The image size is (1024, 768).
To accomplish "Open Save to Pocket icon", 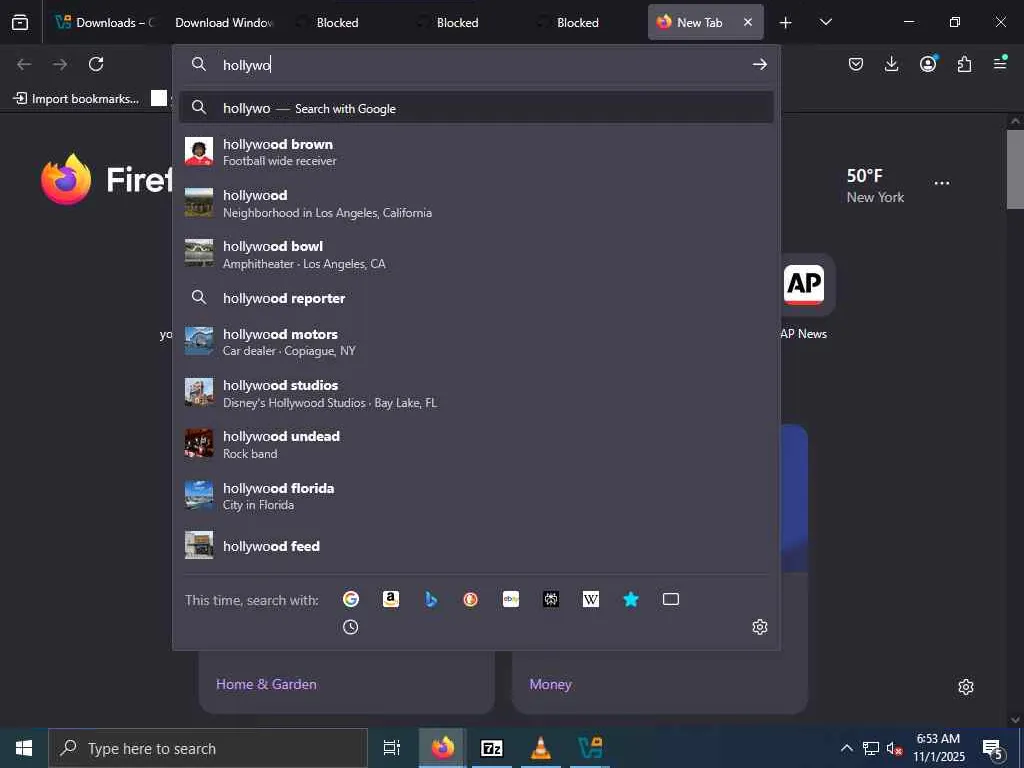I will coord(856,64).
